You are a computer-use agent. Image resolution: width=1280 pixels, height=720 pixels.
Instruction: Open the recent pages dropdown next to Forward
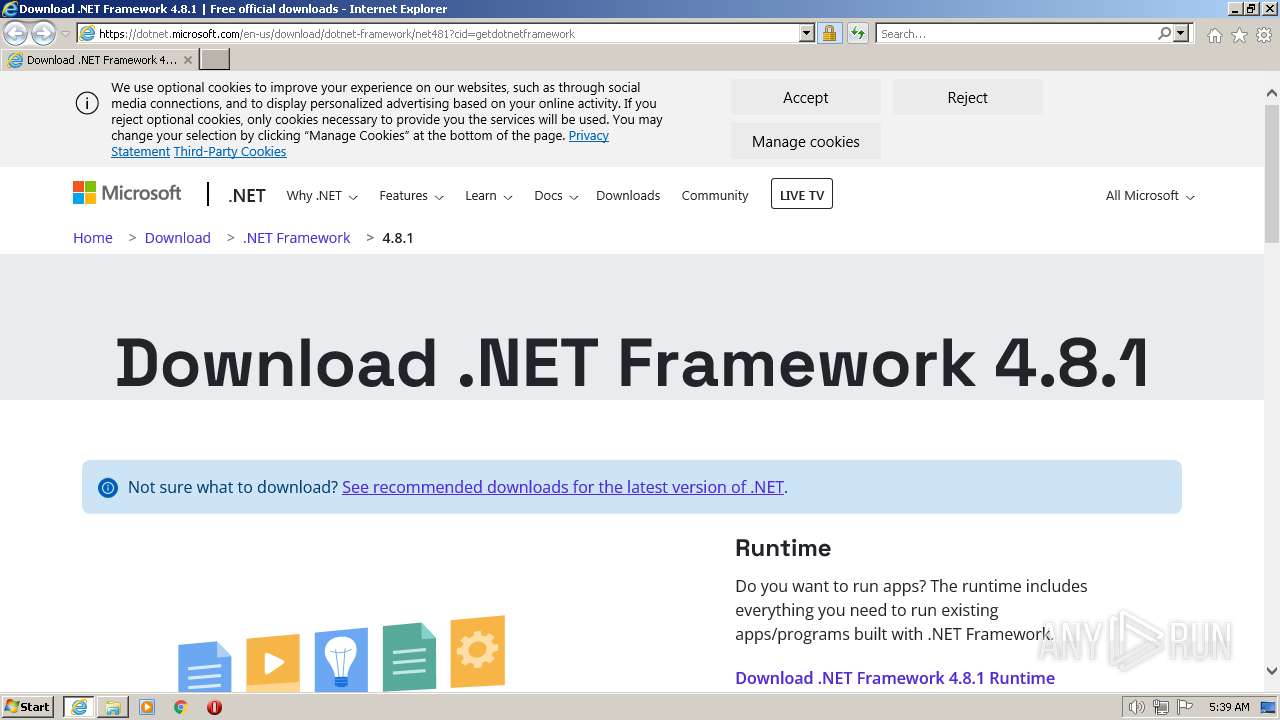click(66, 34)
